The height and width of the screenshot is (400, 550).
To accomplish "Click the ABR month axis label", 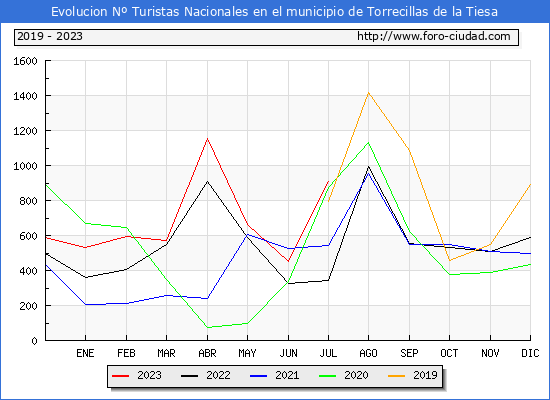I will pos(207,353).
